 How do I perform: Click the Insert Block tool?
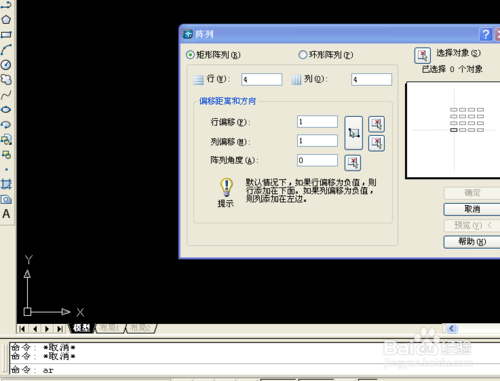(6, 140)
